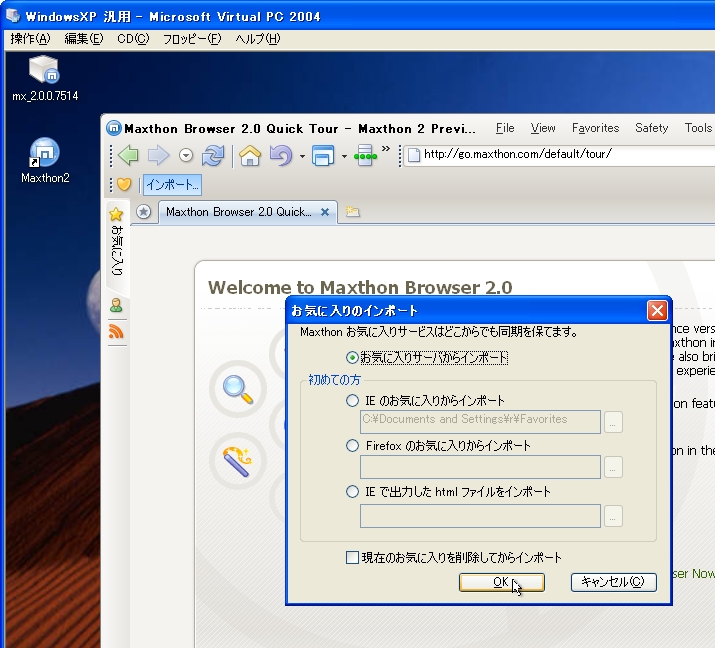Click browse button beside html file field

(x=613, y=516)
